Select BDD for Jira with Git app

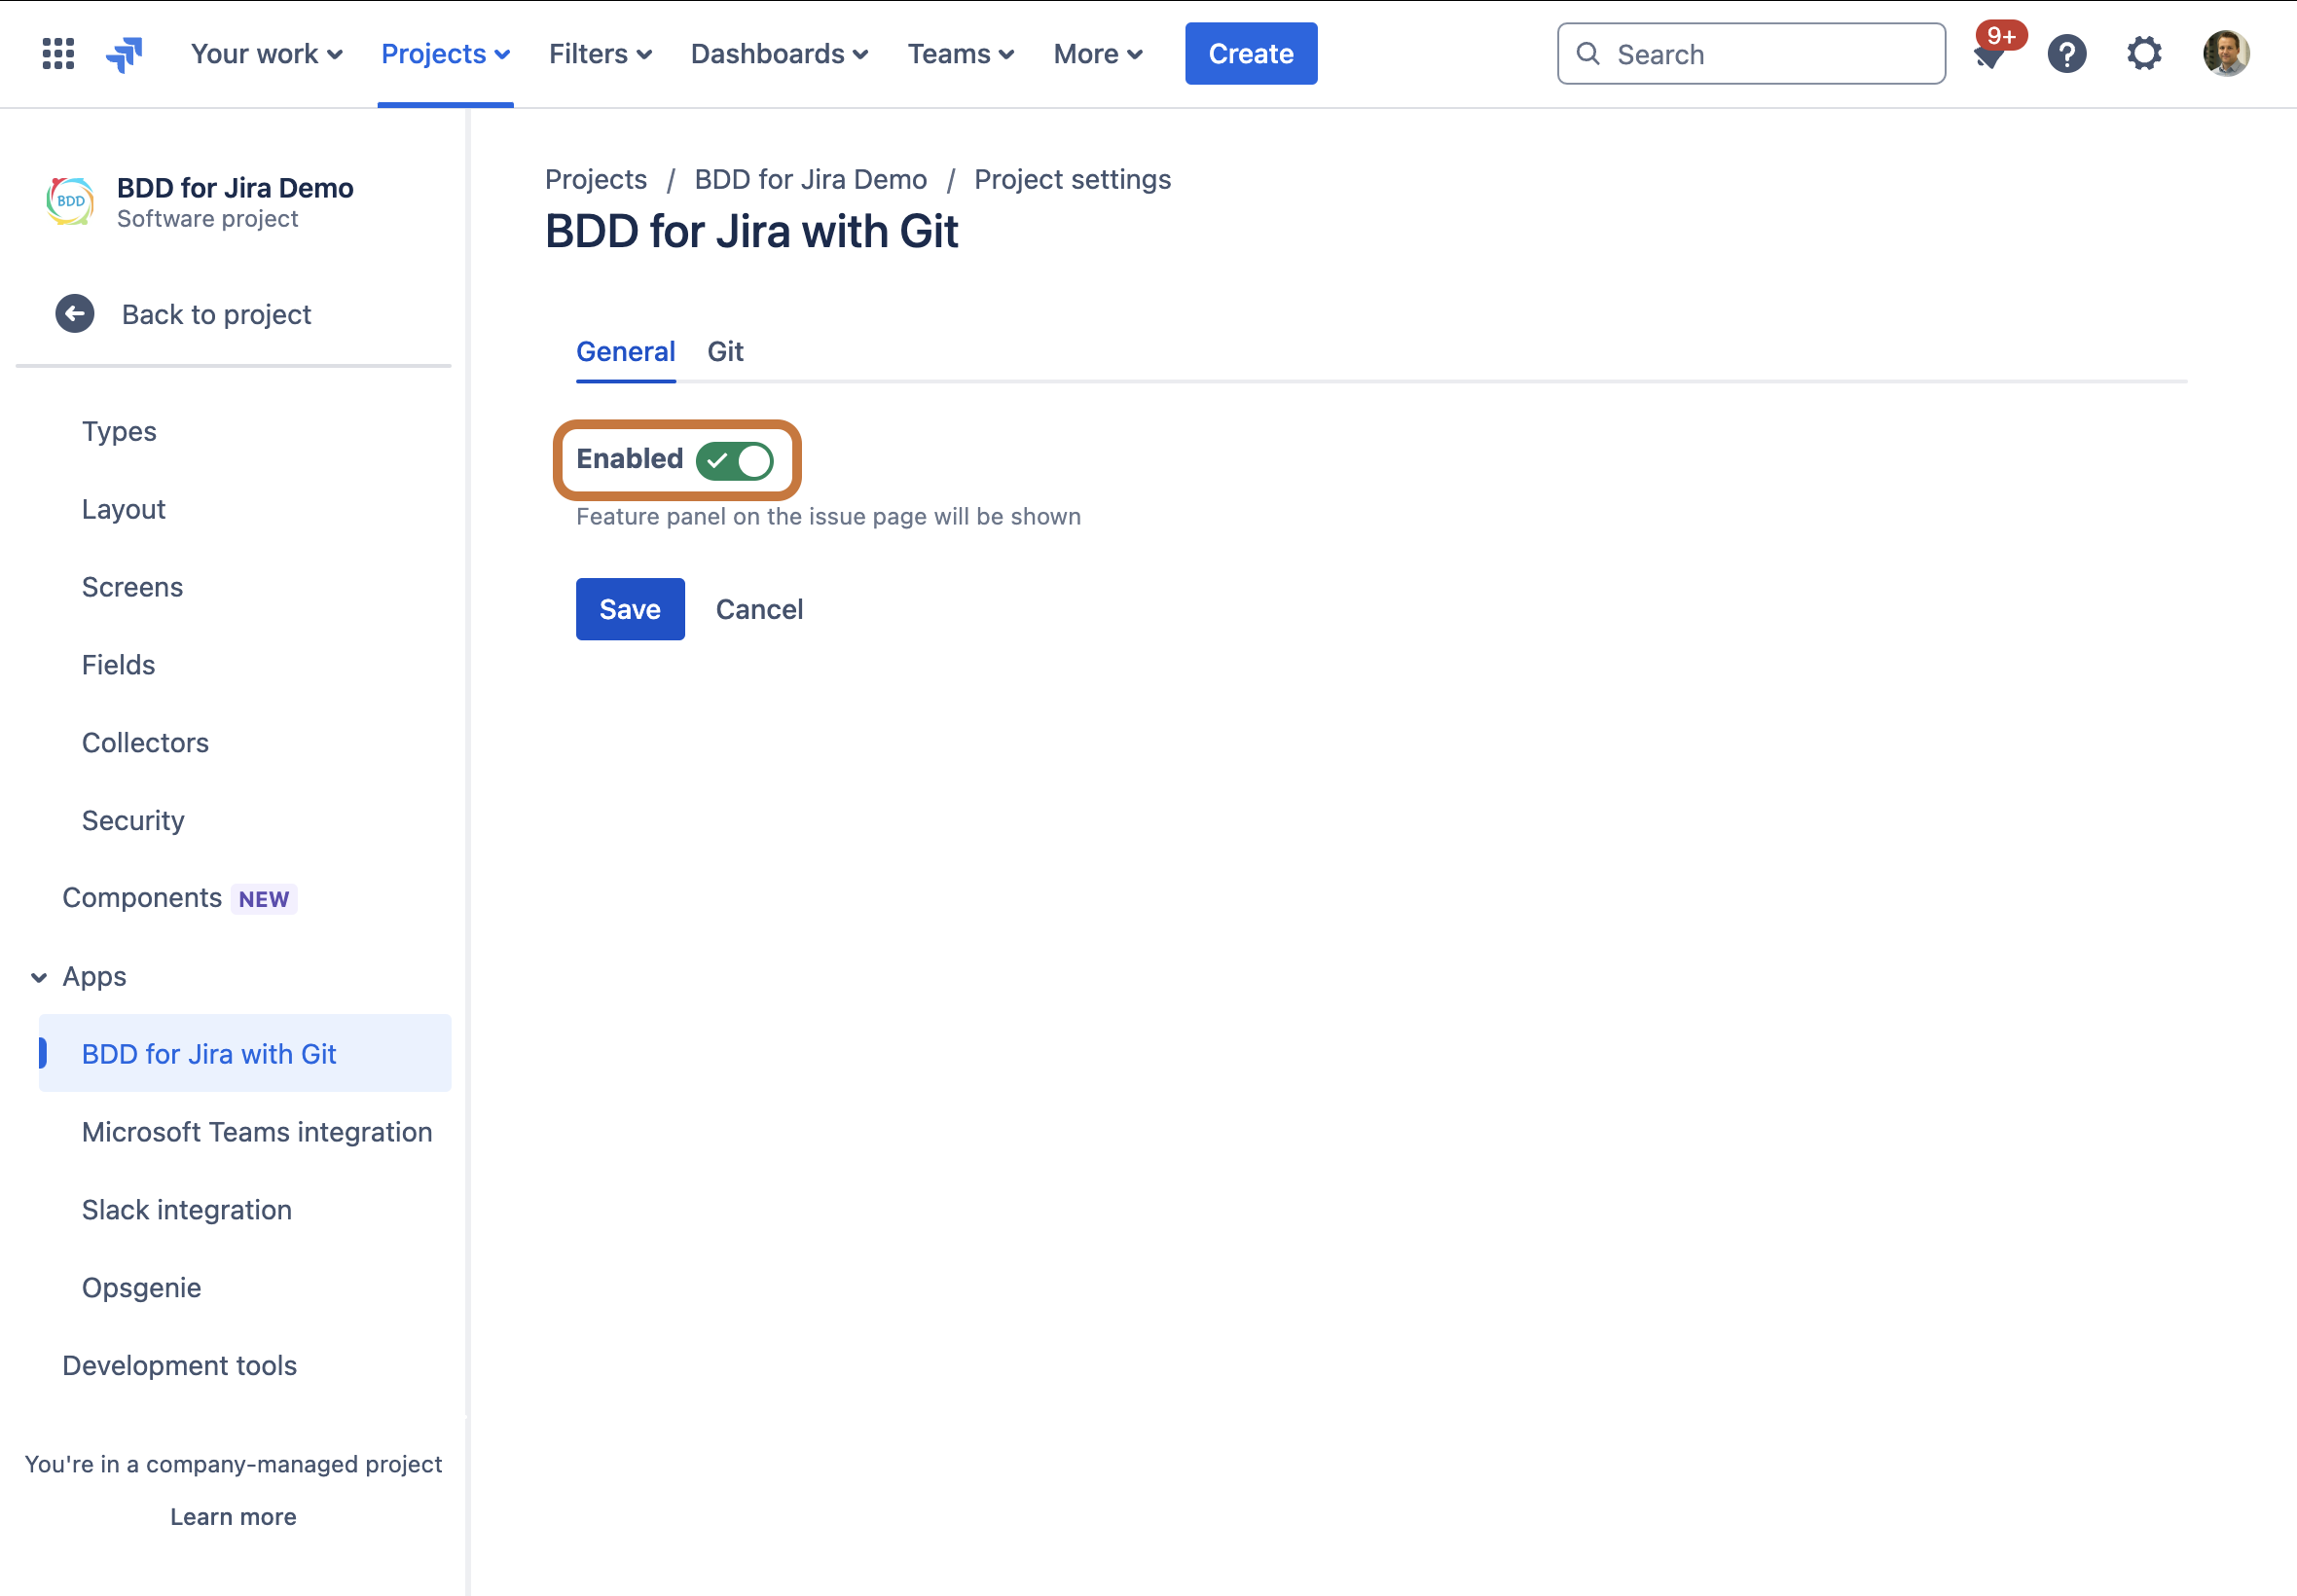click(x=245, y=1054)
